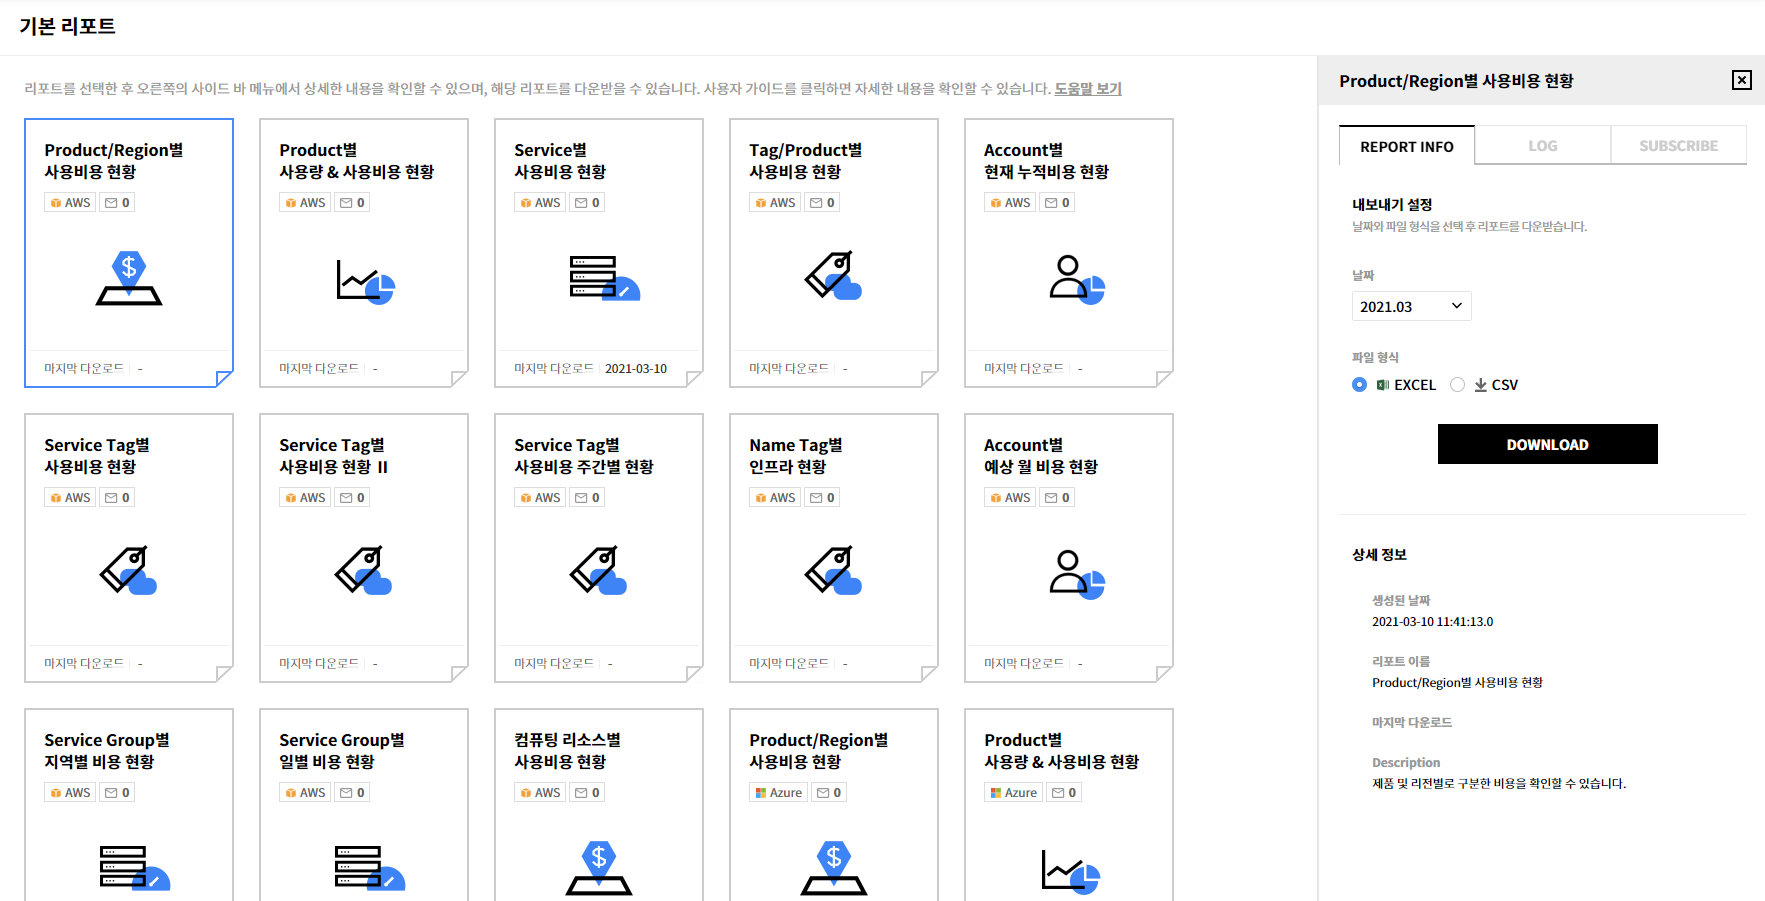1765x901 pixels.
Task: Click the server icon on Service Group별 지역별 card
Action: (134, 867)
